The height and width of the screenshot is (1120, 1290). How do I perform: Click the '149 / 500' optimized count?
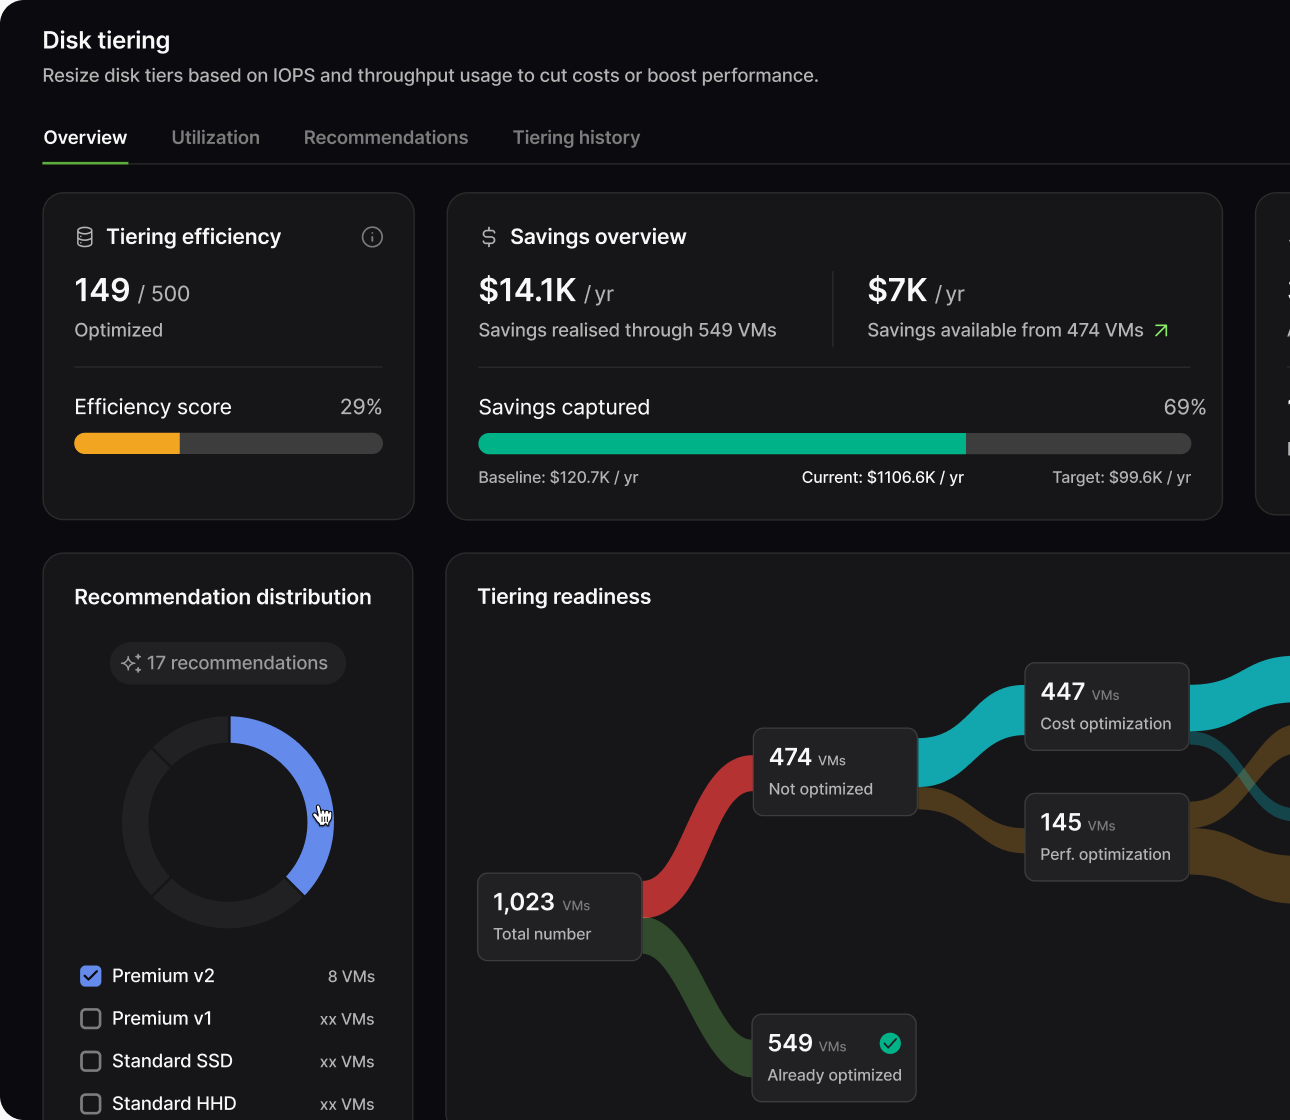pyautogui.click(x=132, y=291)
